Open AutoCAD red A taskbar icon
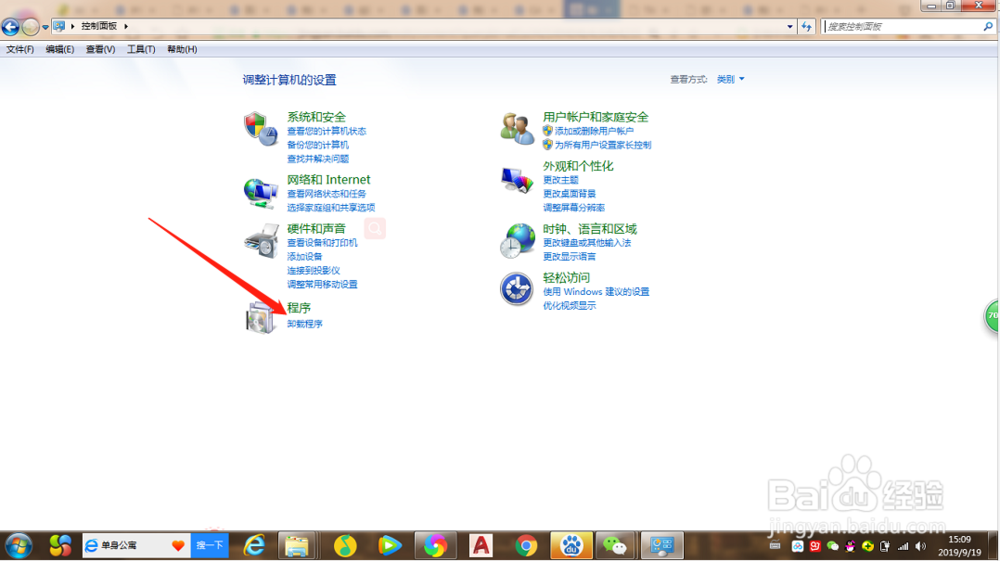This screenshot has height=561, width=1000. (481, 546)
